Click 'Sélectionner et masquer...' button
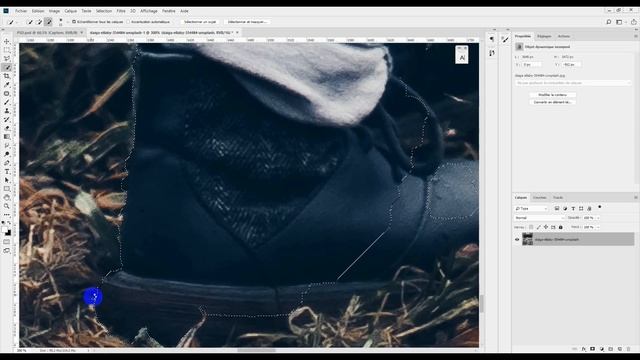640x360 pixels. tap(247, 22)
